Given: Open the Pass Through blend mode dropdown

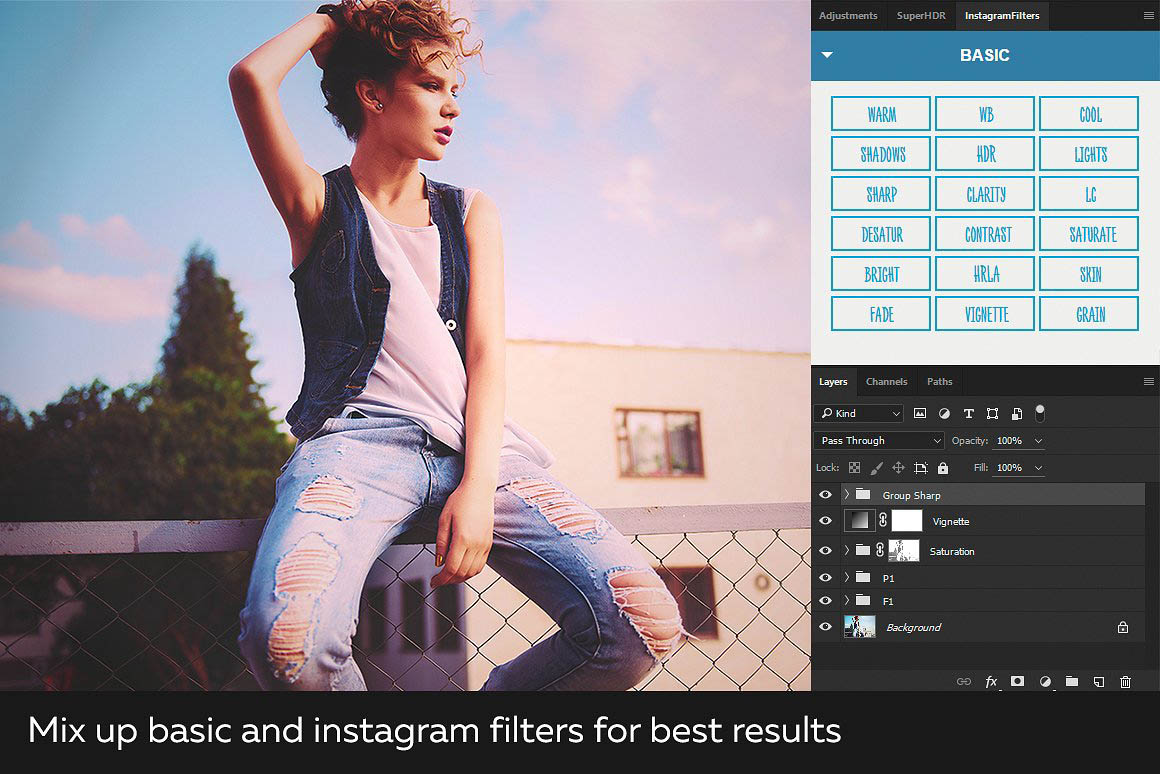Looking at the screenshot, I should coord(879,441).
